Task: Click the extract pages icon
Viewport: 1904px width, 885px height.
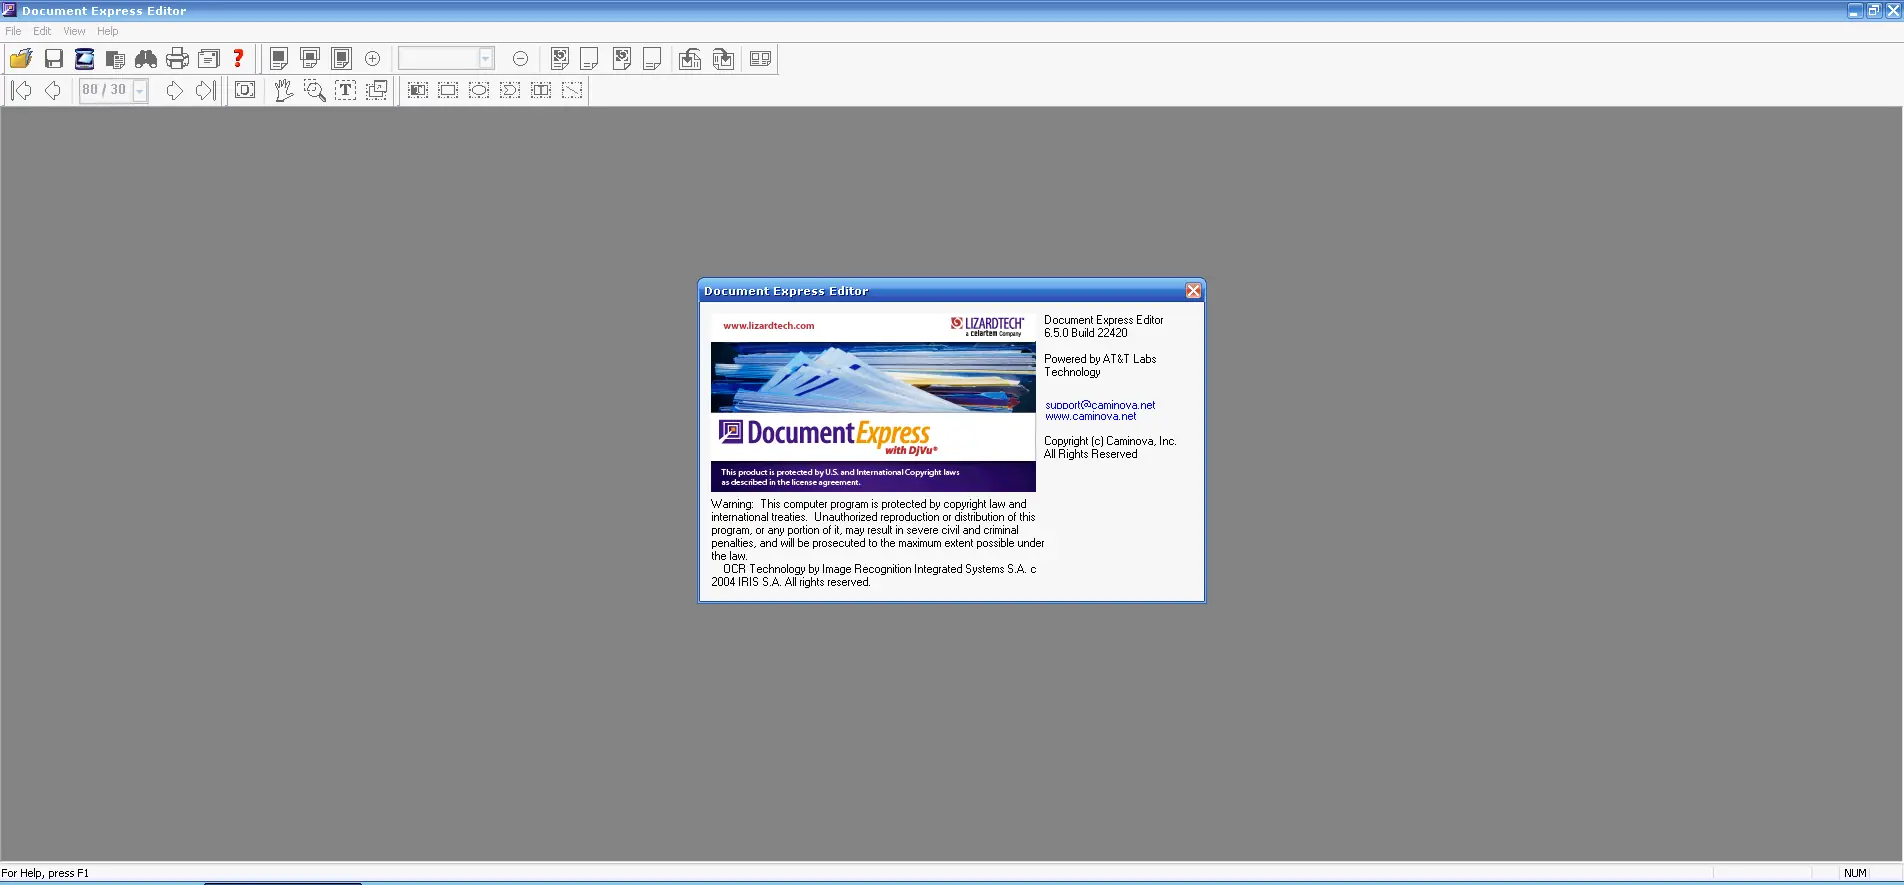Action: coord(723,59)
